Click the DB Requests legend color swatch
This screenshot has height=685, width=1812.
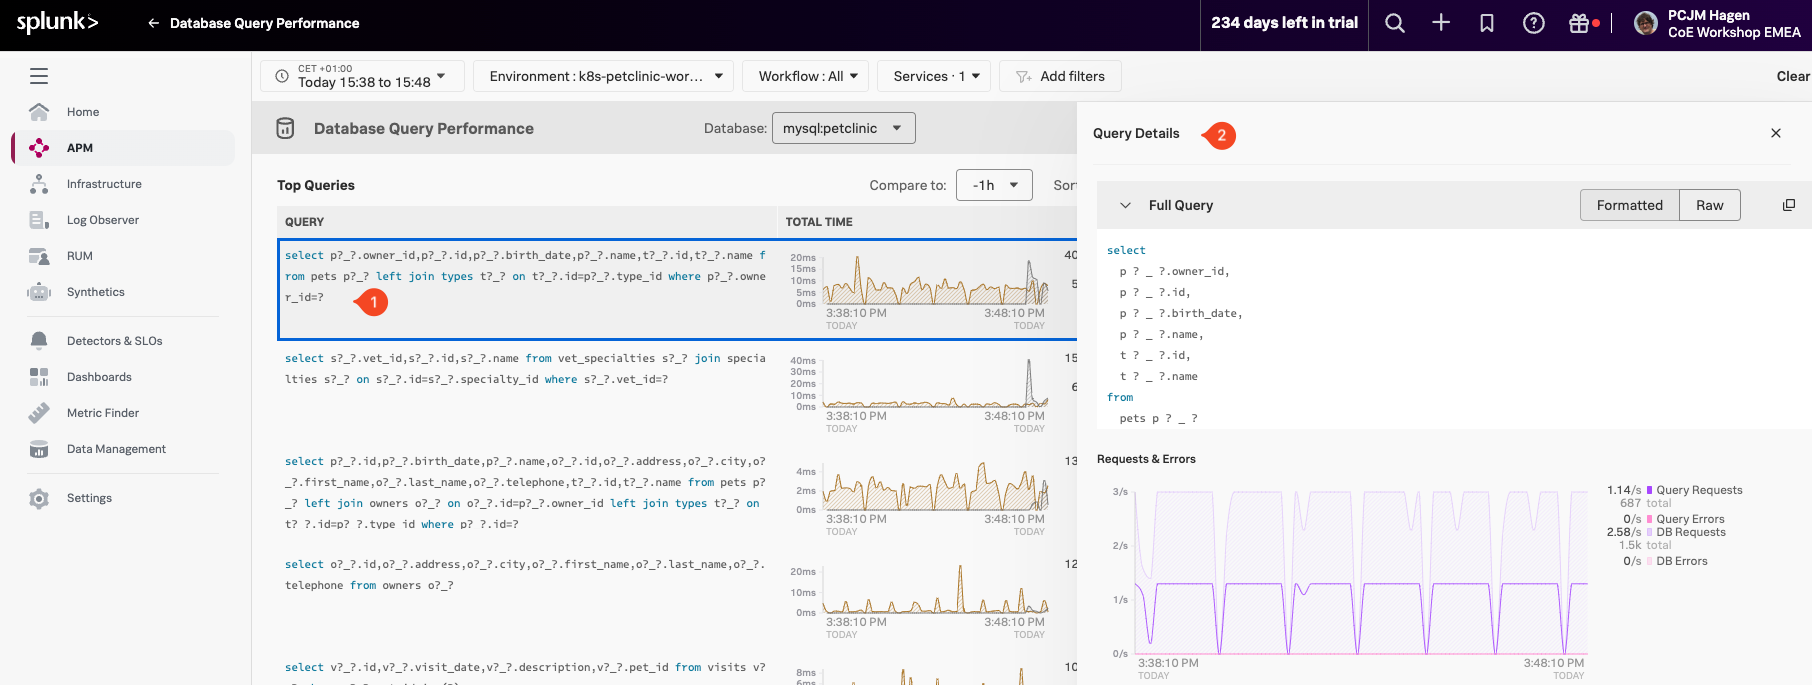pyautogui.click(x=1650, y=532)
